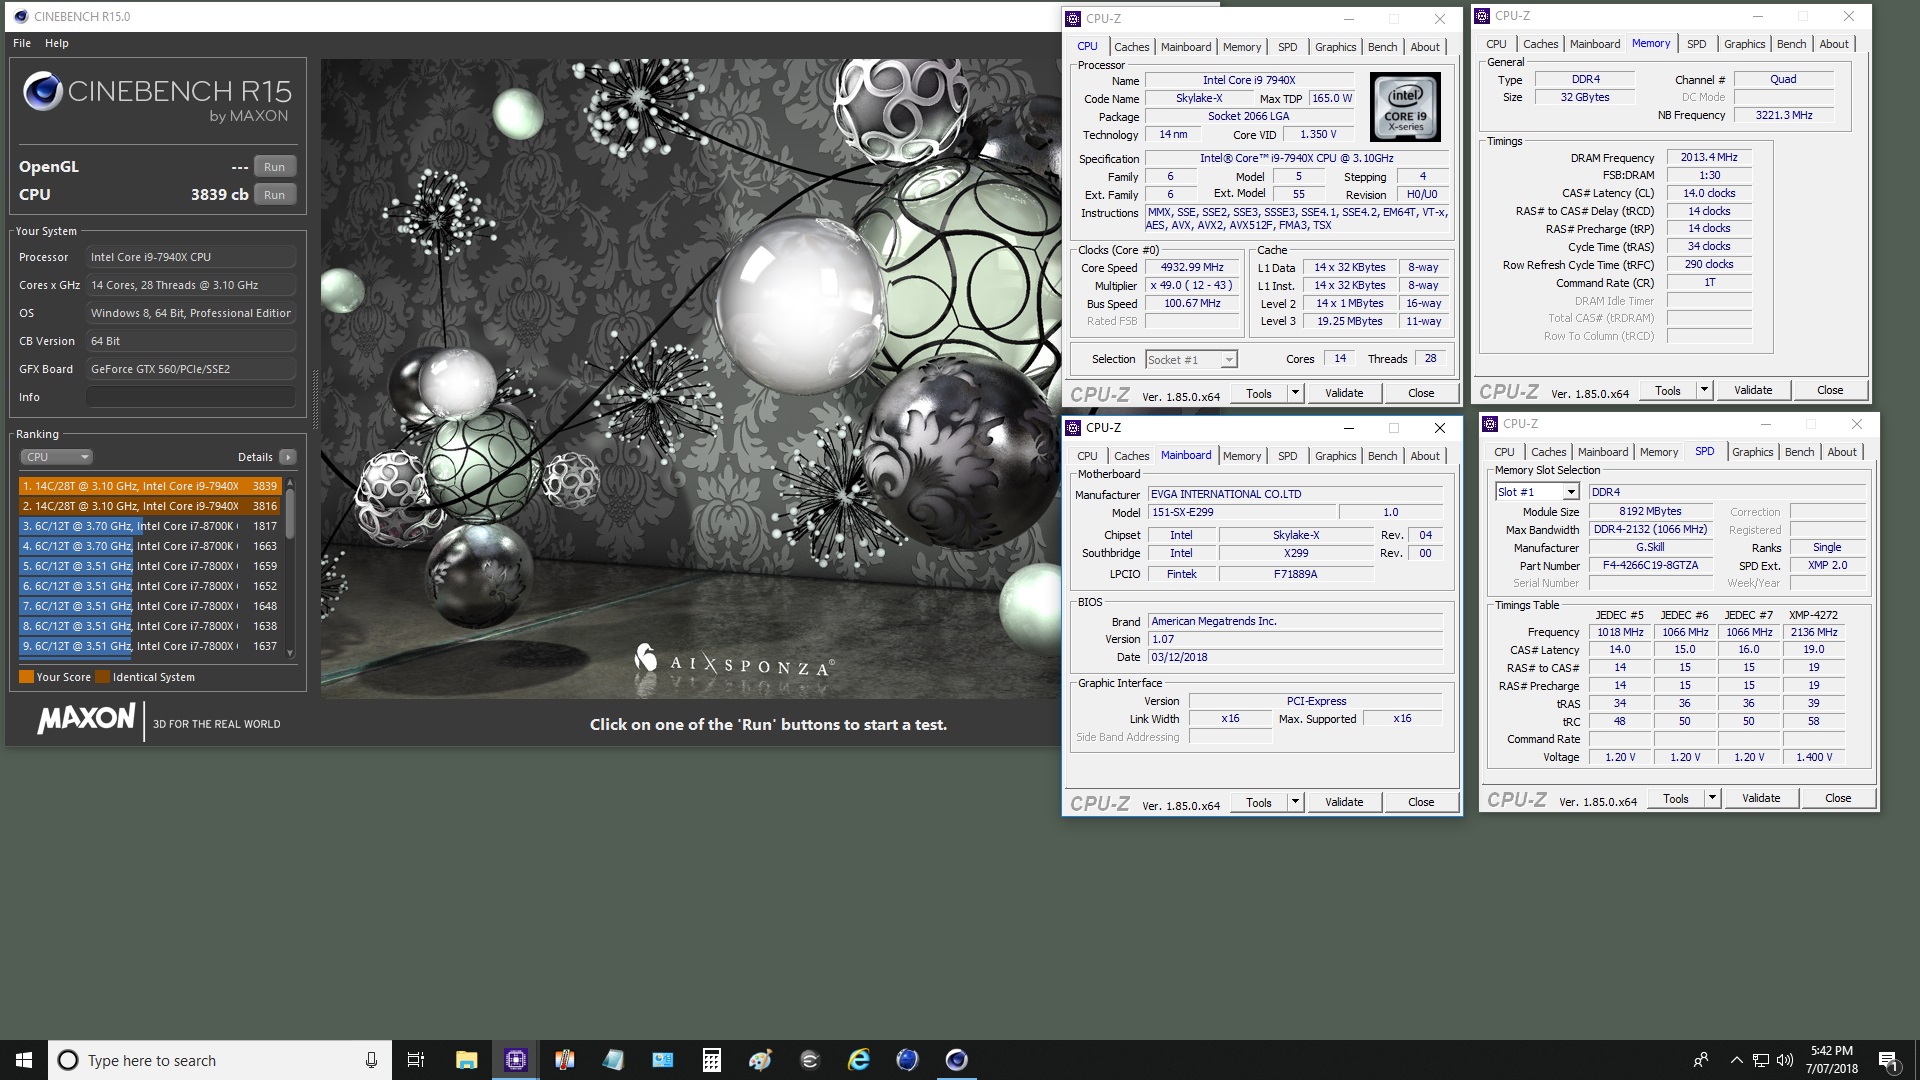Select SPD tab in CPU tab window
The width and height of the screenshot is (1920, 1080).
click(1287, 47)
